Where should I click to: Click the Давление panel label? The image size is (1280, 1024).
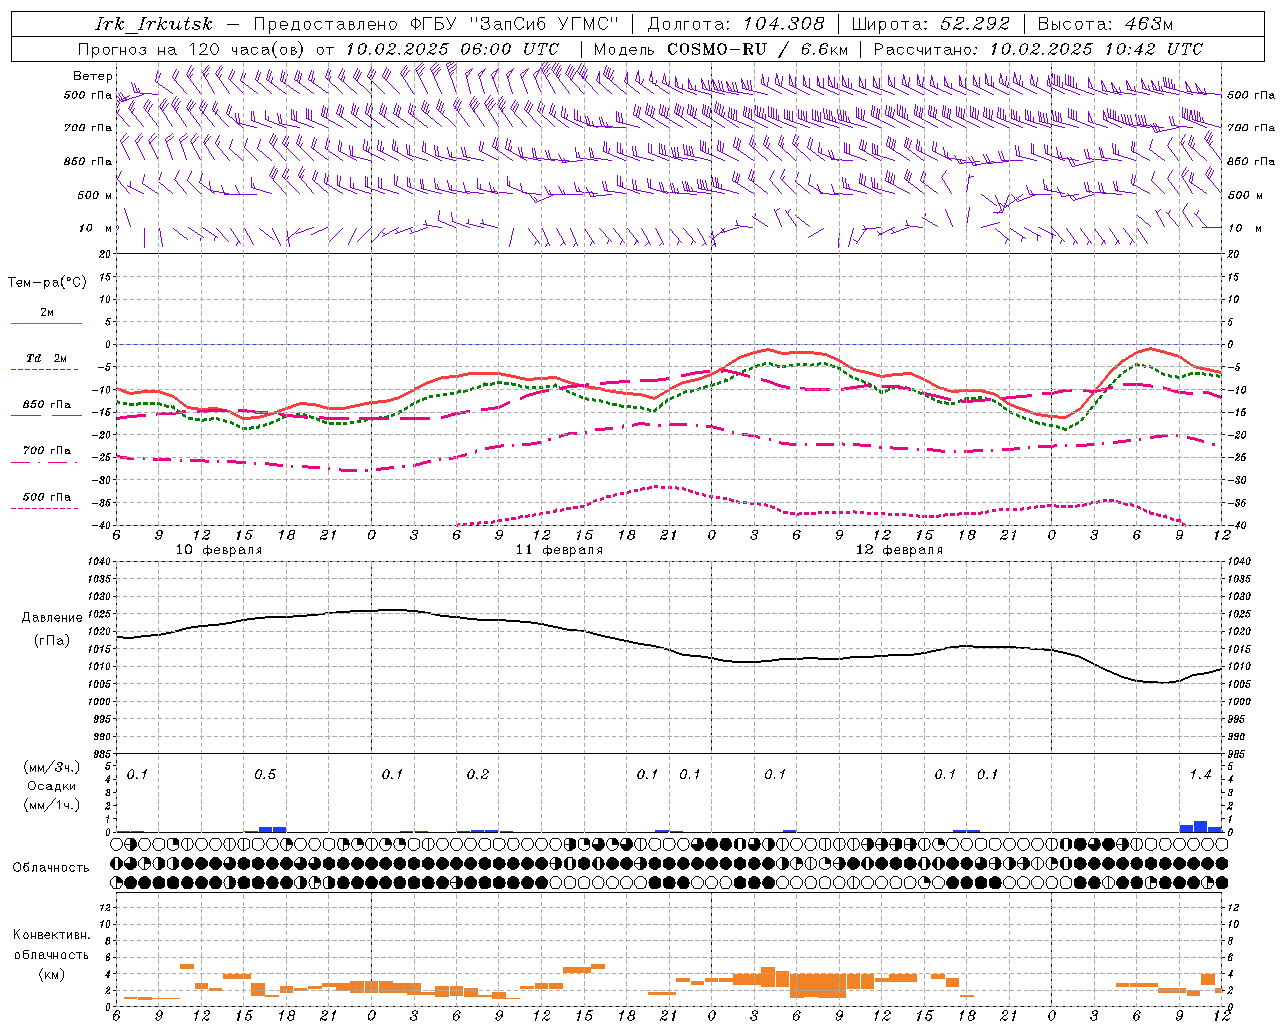[x=50, y=618]
